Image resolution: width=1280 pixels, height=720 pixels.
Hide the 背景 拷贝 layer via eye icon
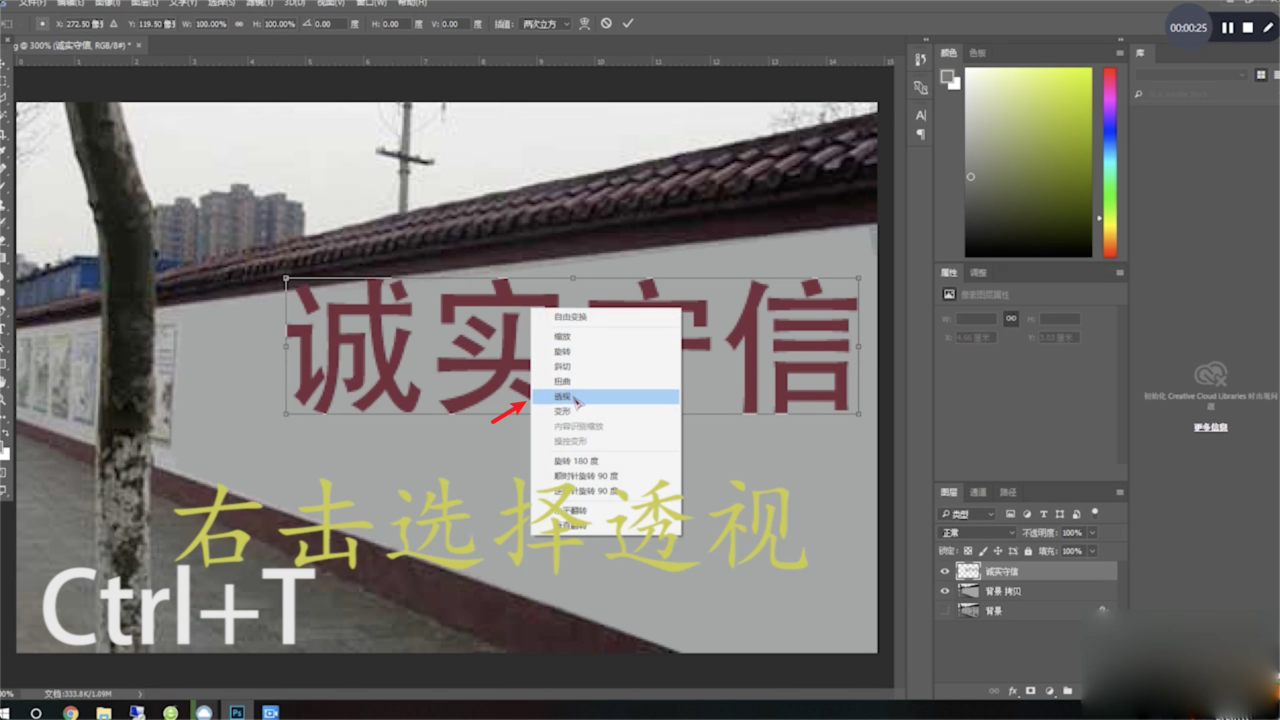tap(945, 591)
